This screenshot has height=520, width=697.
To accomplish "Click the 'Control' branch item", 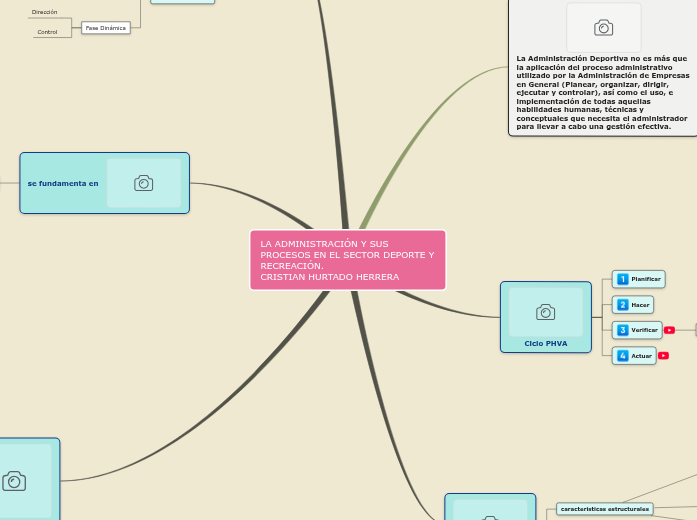I will click(47, 32).
